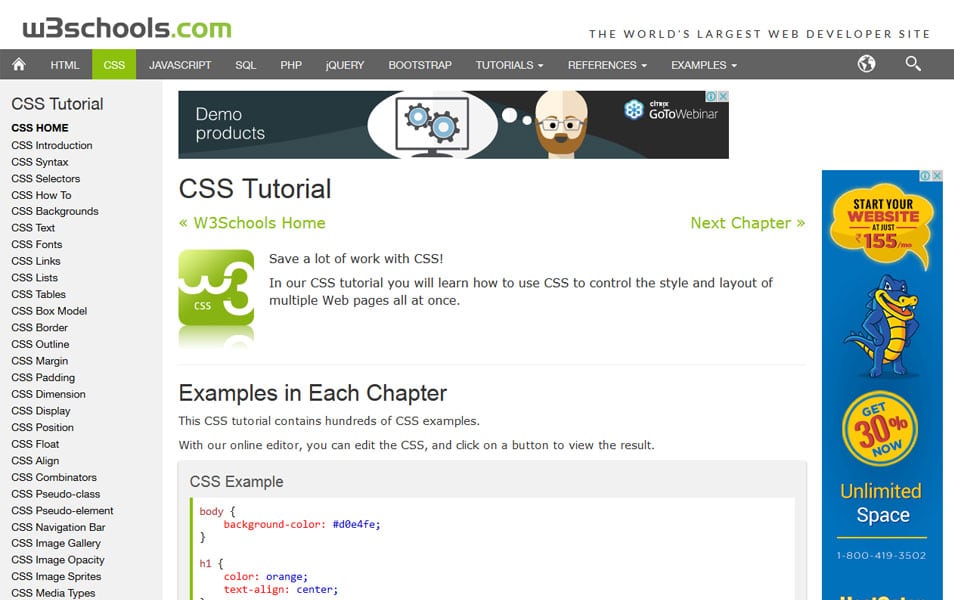The height and width of the screenshot is (600, 954).
Task: Click the ad info icon on banner
Action: coord(711,96)
